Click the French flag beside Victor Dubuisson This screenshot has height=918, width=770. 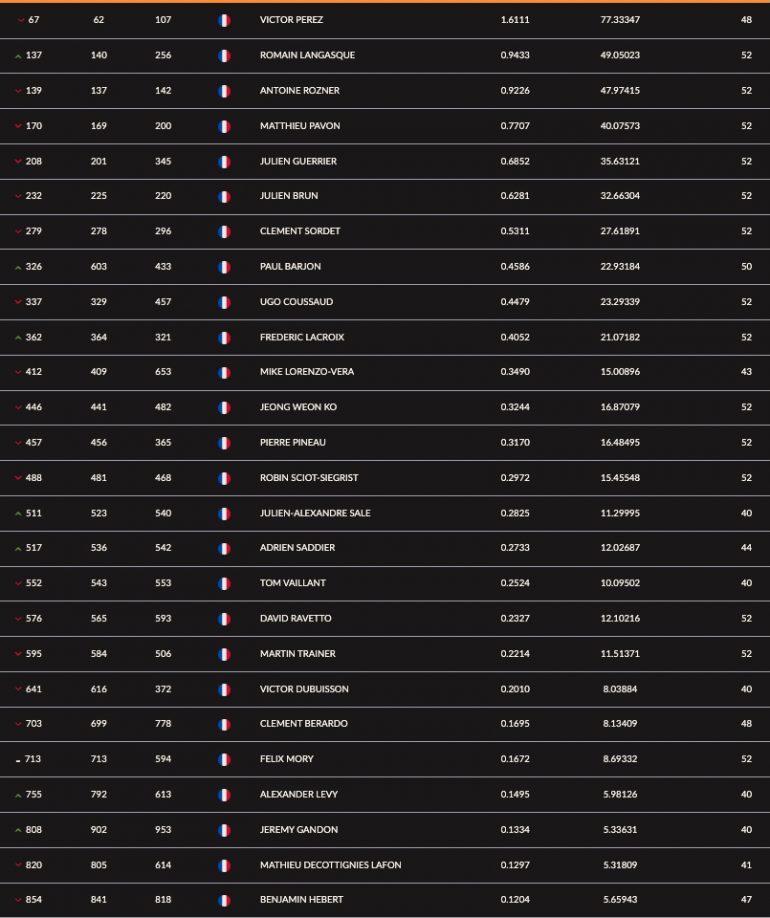[x=224, y=690]
